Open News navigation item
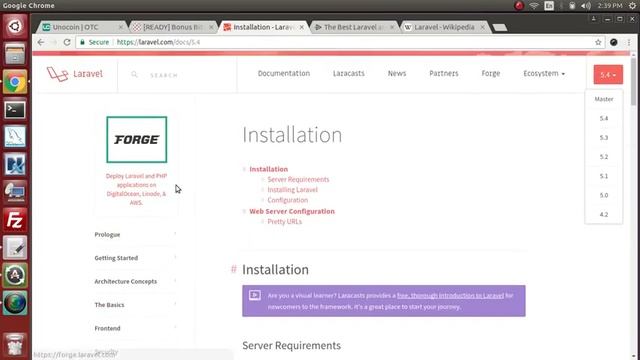640x360 pixels. [397, 73]
